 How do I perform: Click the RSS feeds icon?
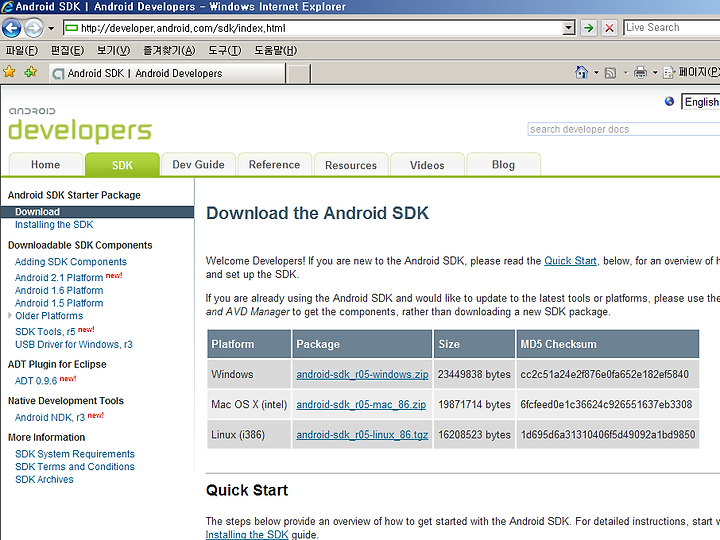[x=610, y=73]
